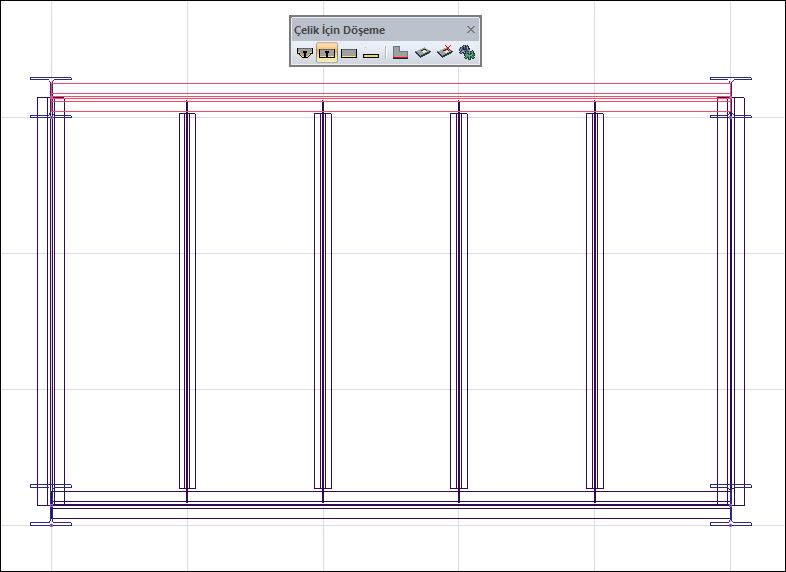Choose the delete slab opening tool with red X

pyautogui.click(x=445, y=52)
